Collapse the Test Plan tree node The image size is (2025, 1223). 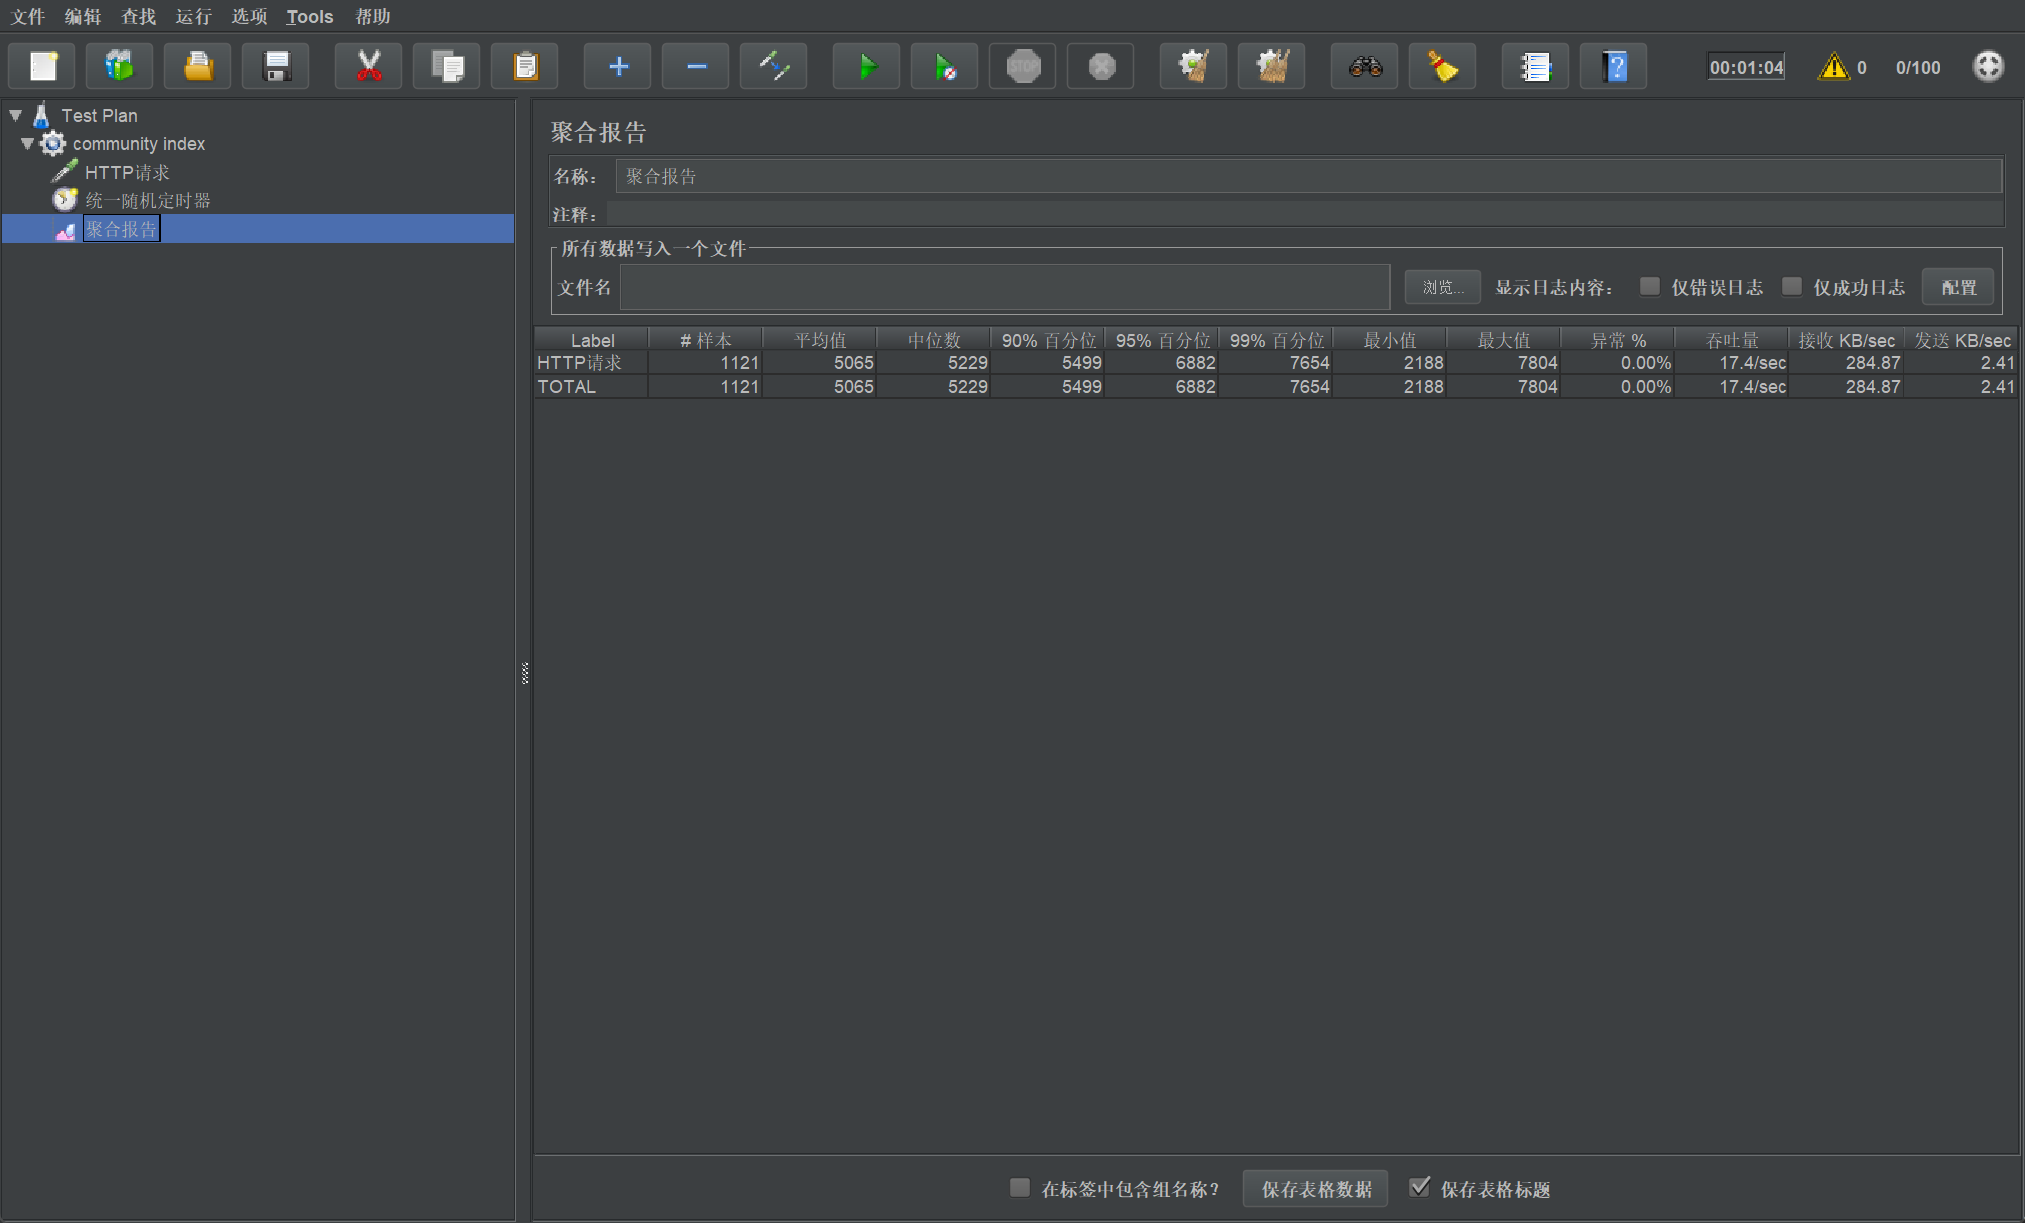click(16, 116)
